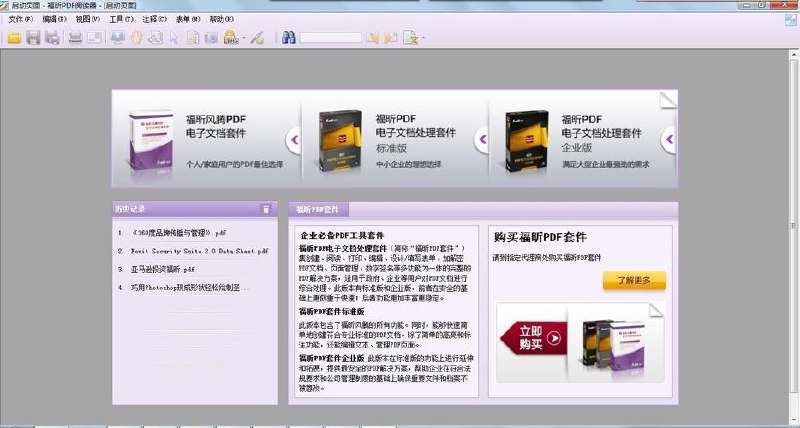The width and height of the screenshot is (800, 428).
Task: Click the yellow 了解更多 button
Action: click(x=634, y=281)
